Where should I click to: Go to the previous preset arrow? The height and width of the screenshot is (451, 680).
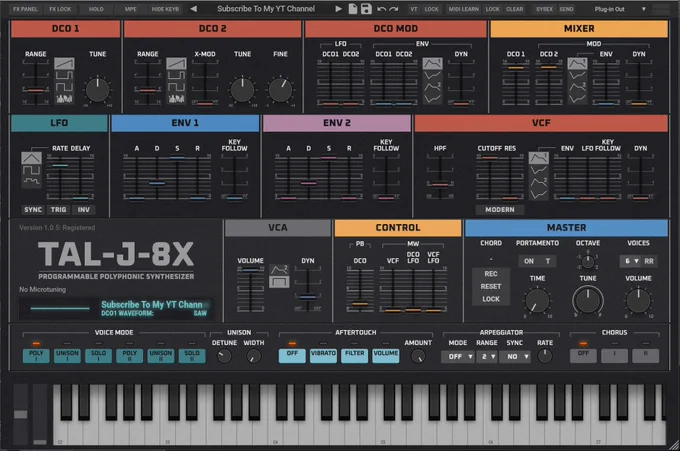tap(194, 9)
